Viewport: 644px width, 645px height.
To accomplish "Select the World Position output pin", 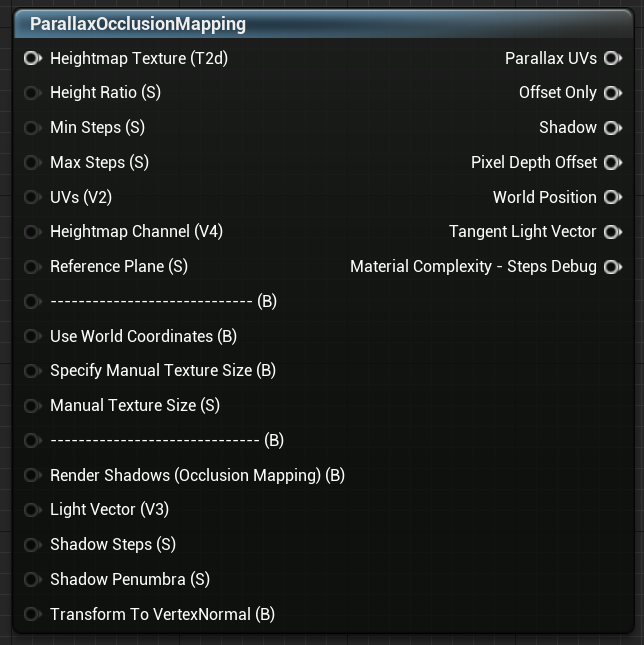I will (x=613, y=197).
